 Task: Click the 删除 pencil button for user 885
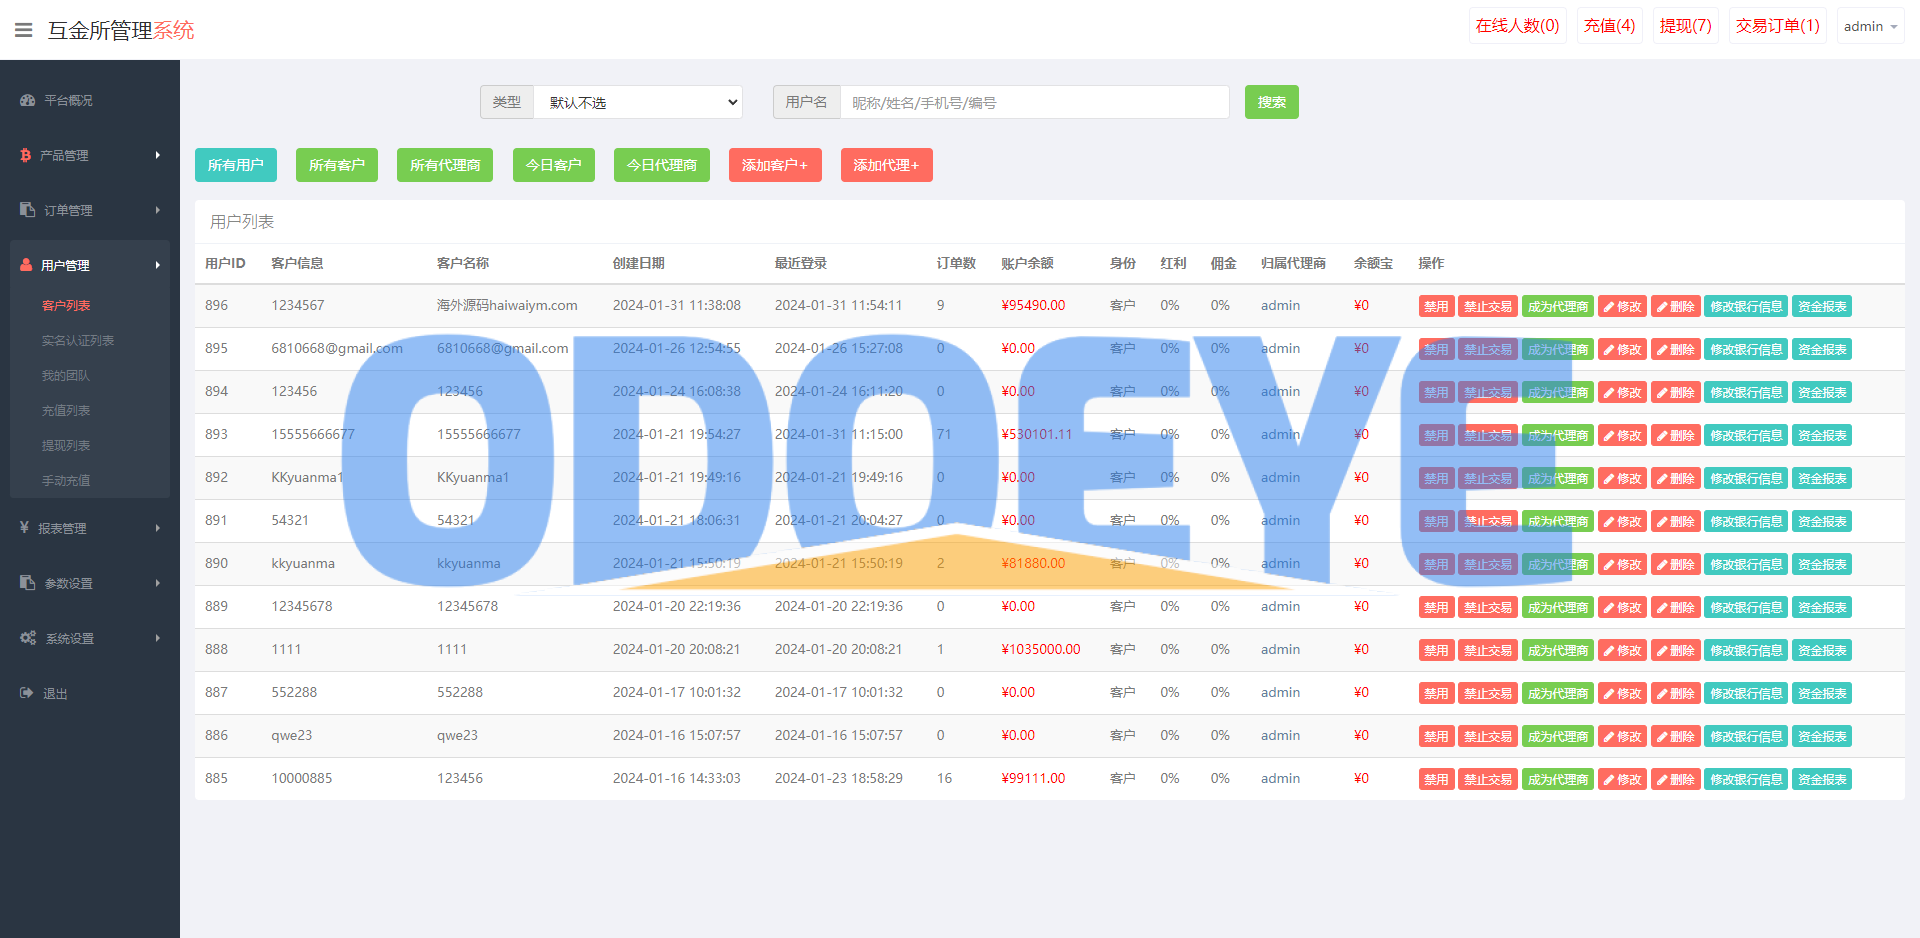(x=1675, y=779)
